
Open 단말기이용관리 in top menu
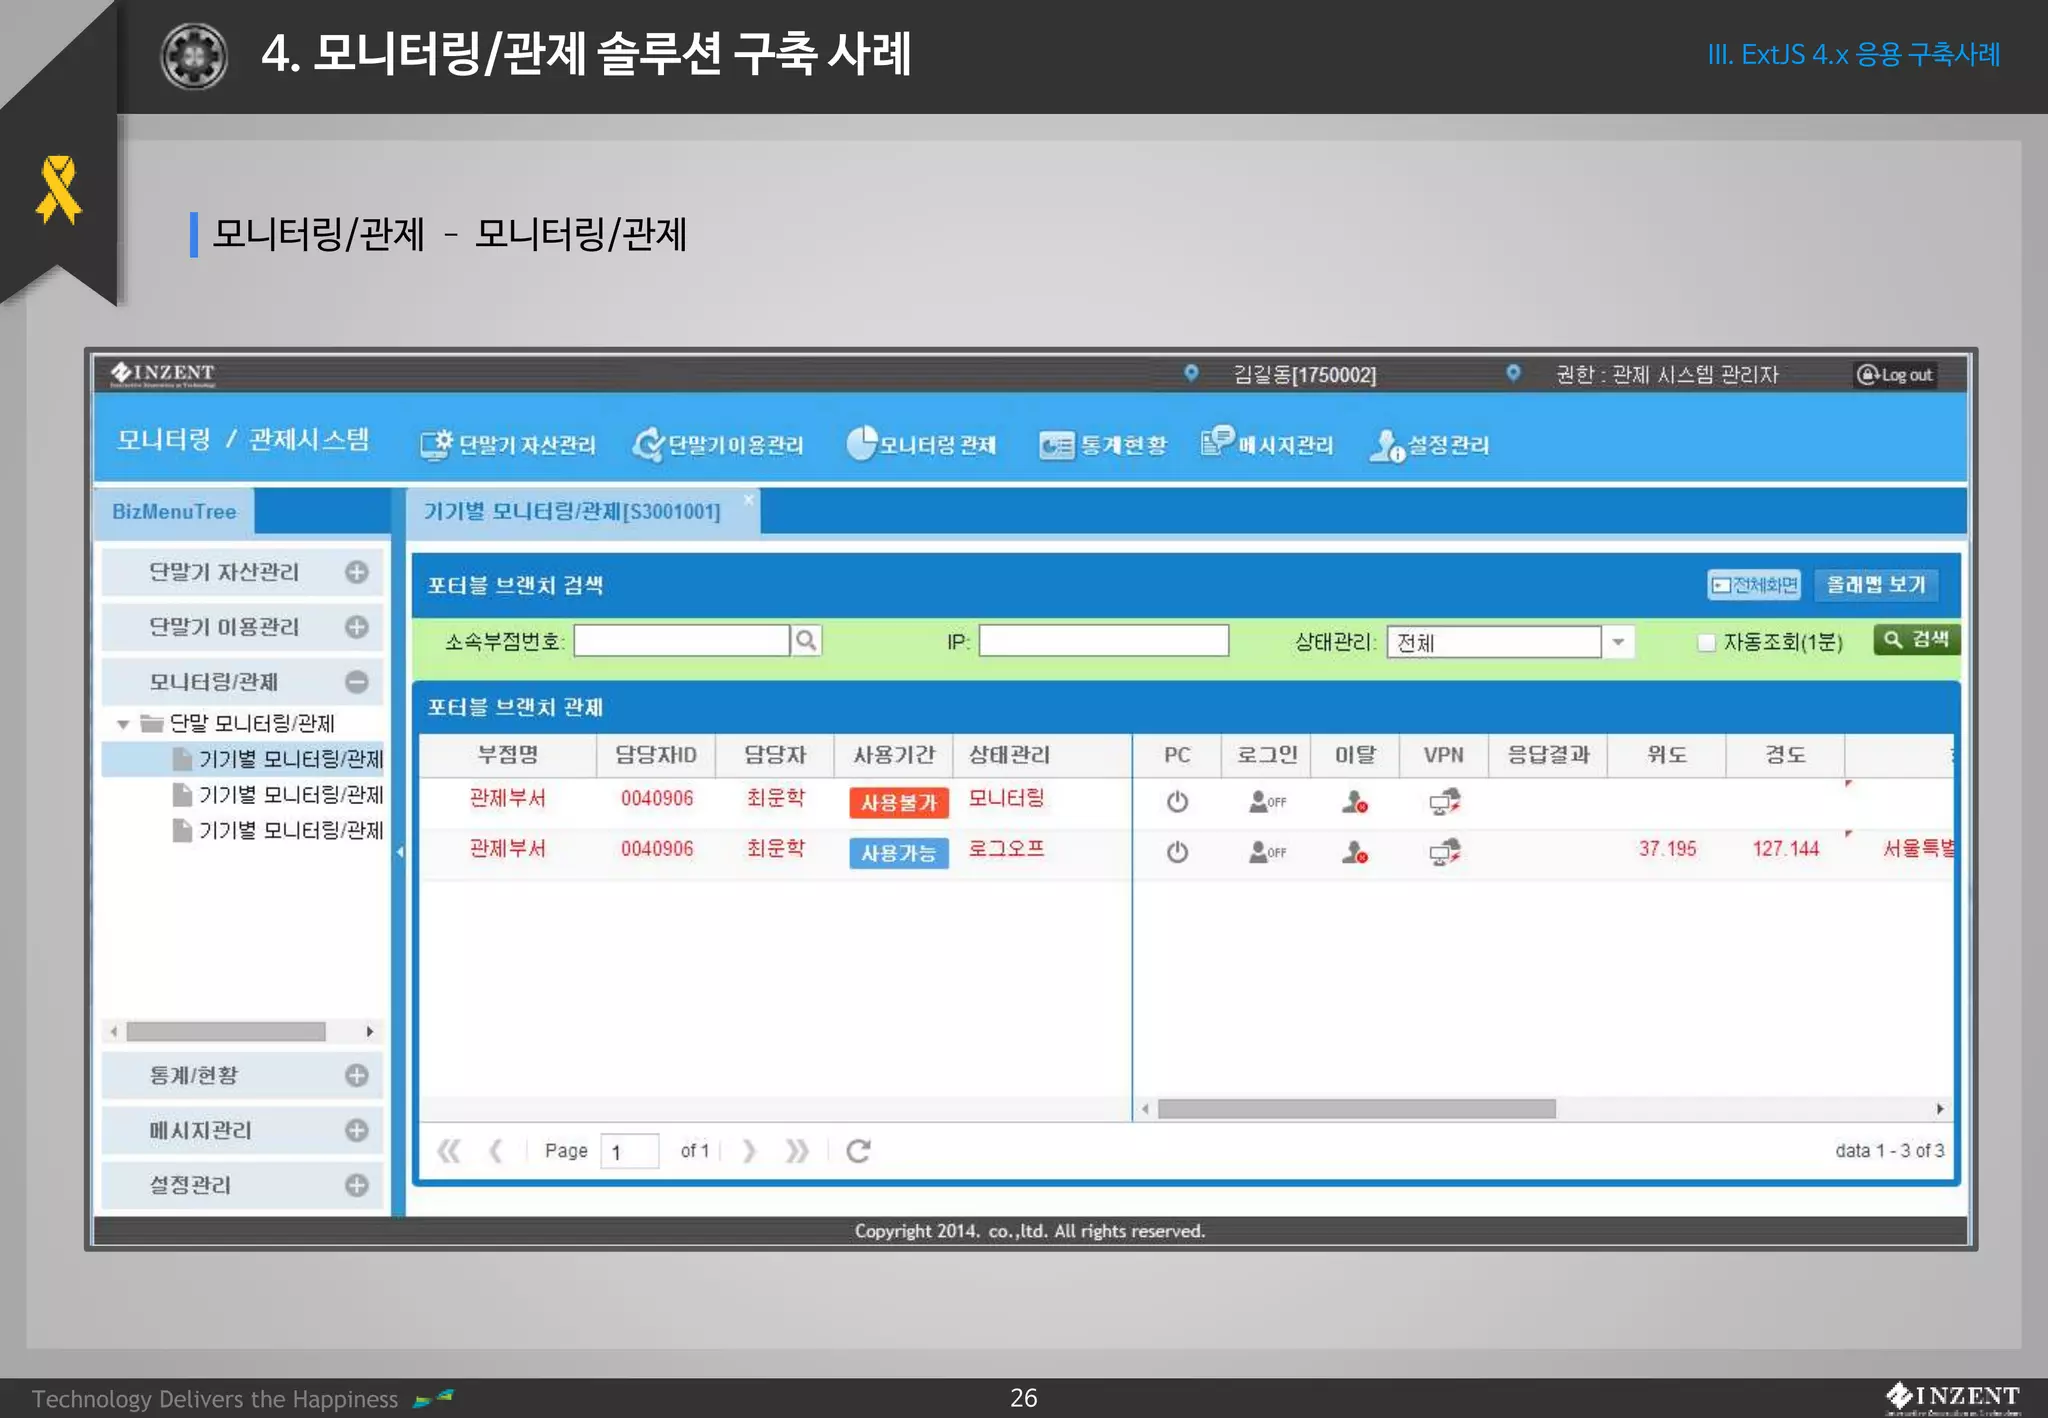718,445
